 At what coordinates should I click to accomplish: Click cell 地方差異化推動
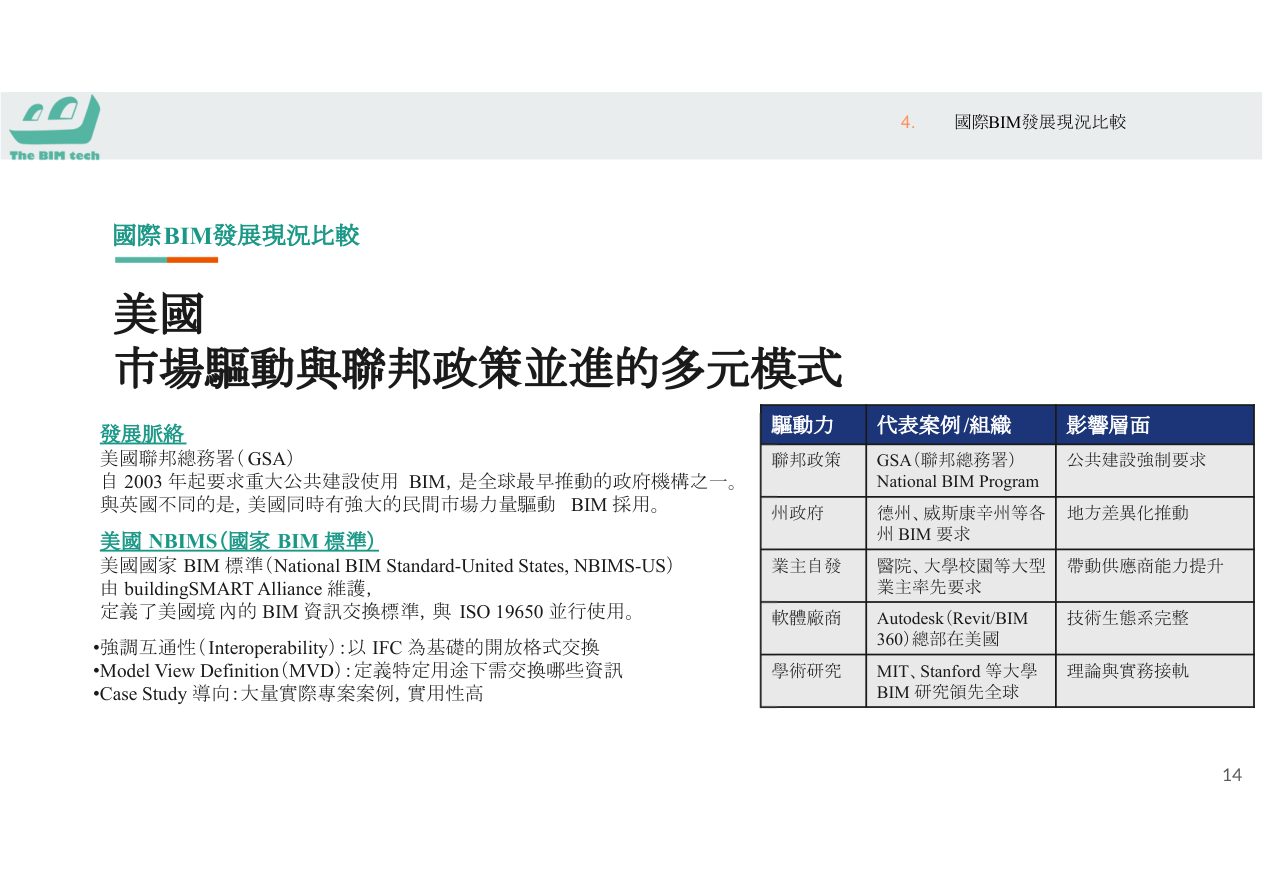click(1155, 523)
